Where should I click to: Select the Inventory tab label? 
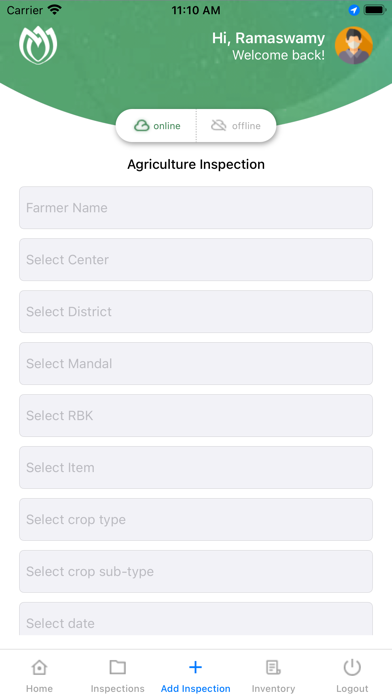273,688
